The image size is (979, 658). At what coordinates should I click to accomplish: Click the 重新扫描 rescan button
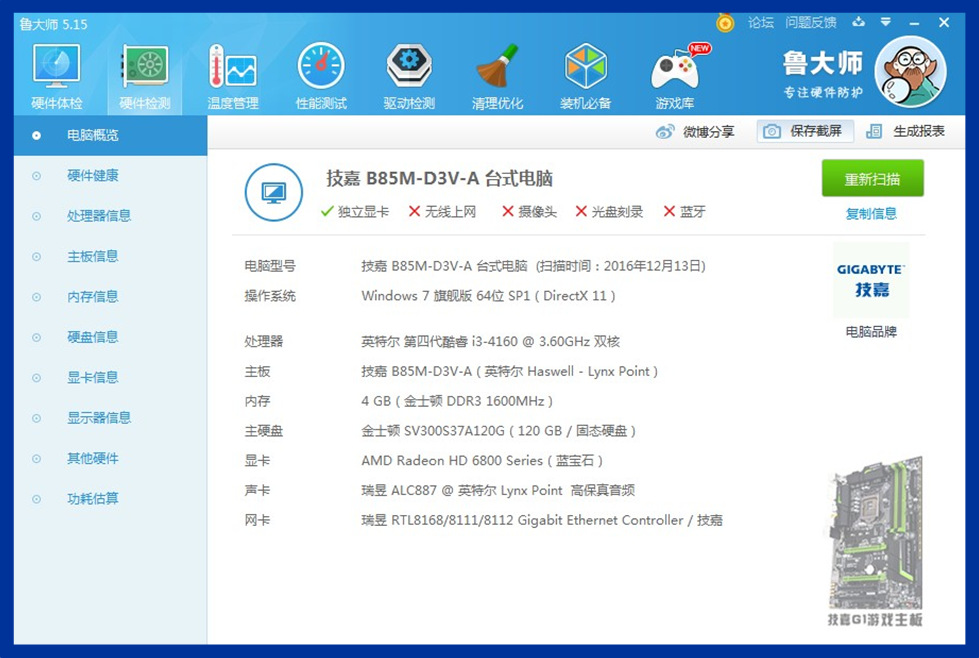point(872,179)
